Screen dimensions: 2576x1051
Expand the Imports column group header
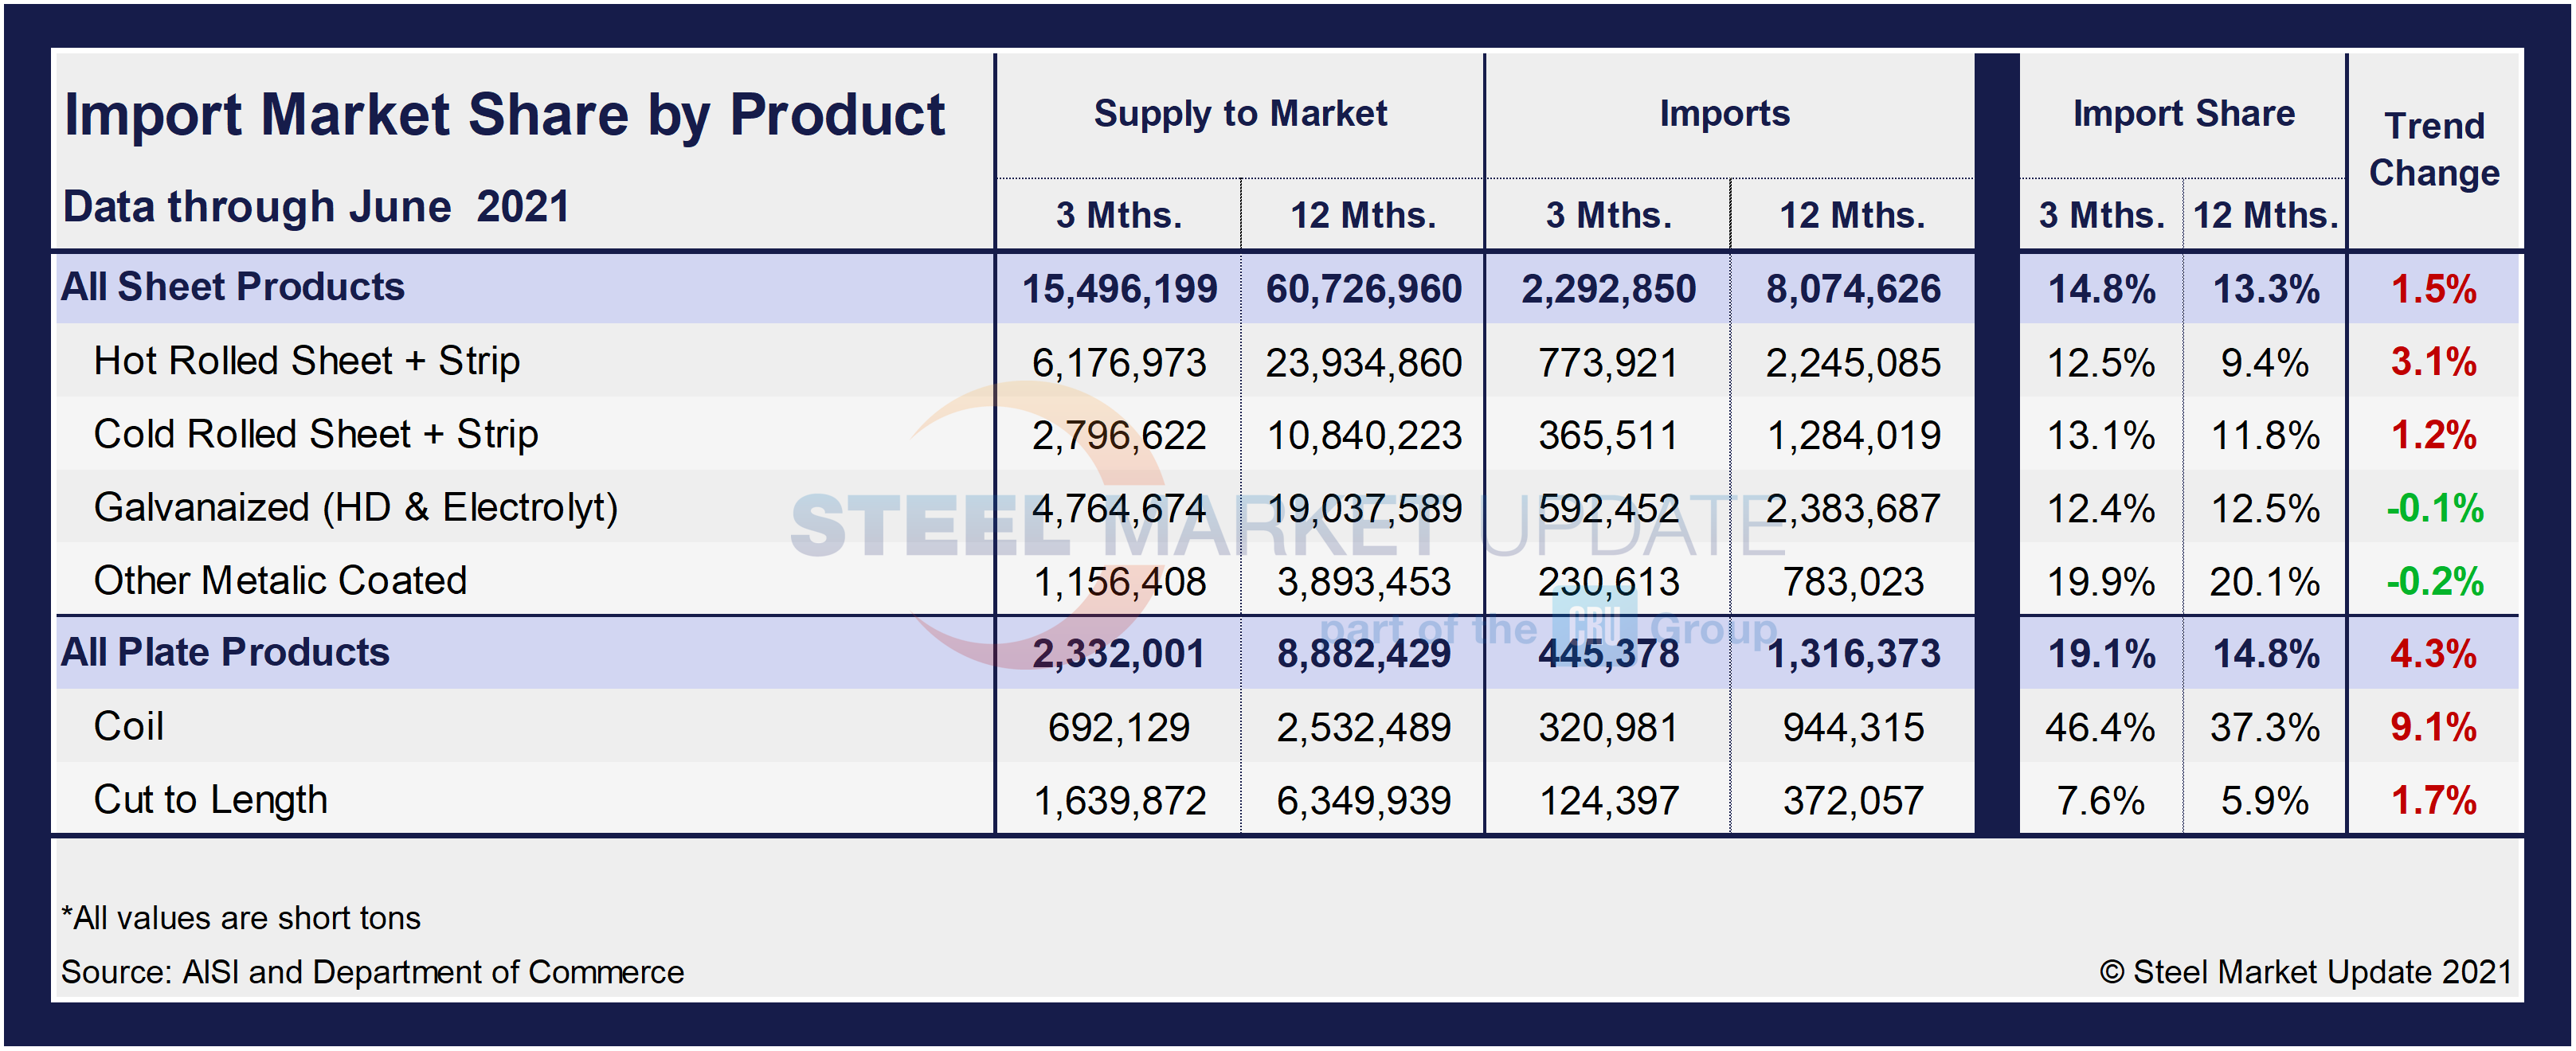1725,113
